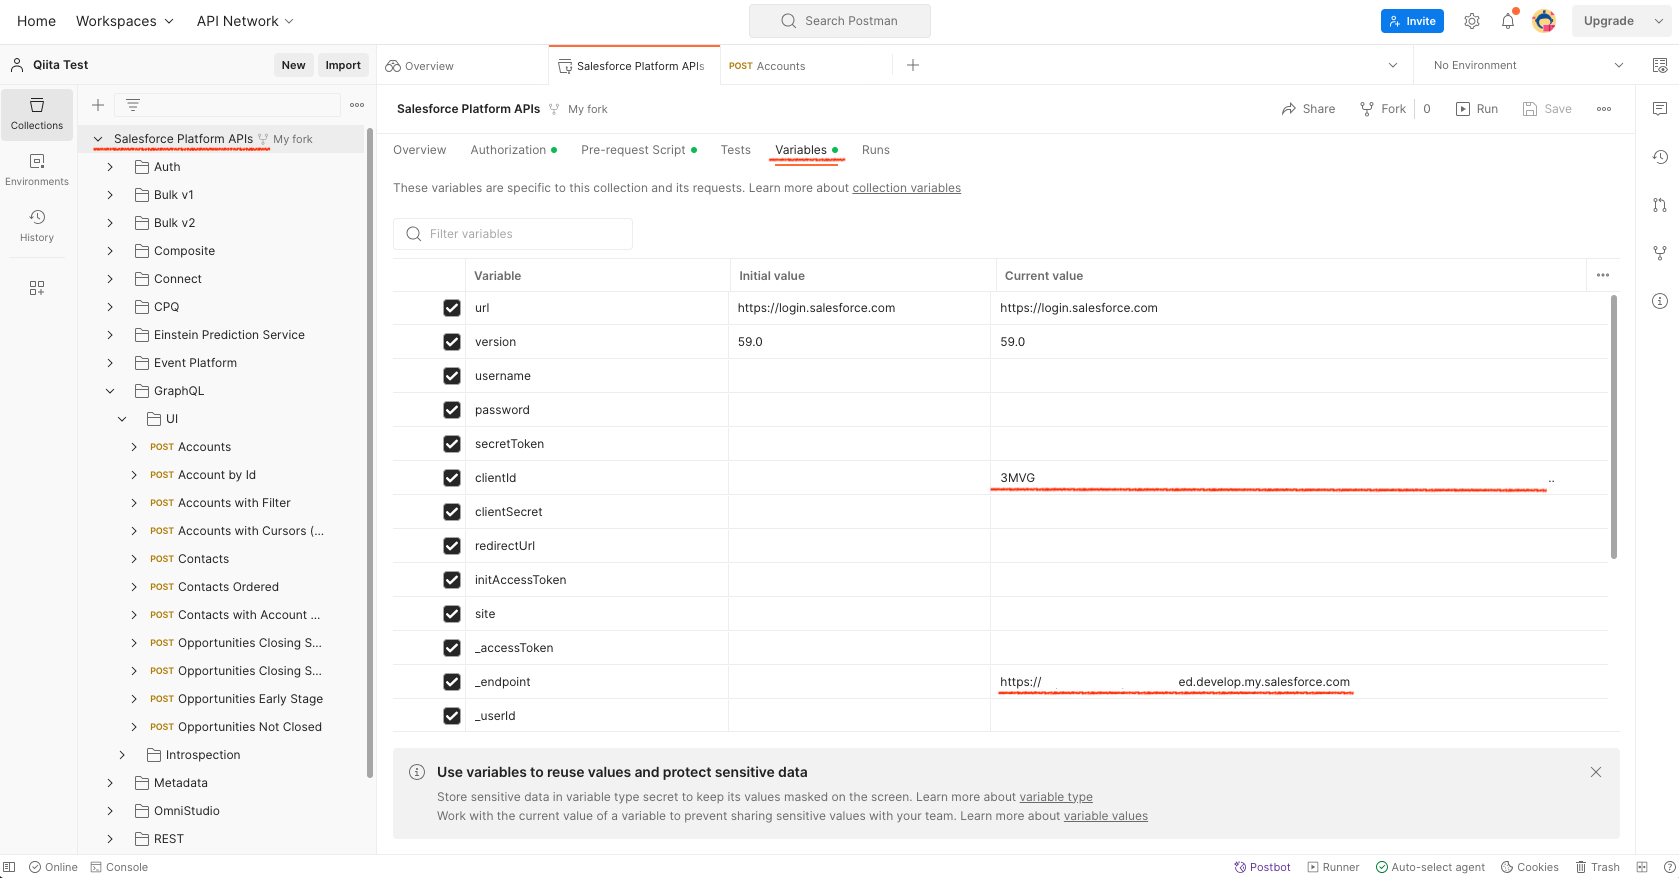The image size is (1679, 878).
Task: Open the Environments sidebar panel
Action: point(37,170)
